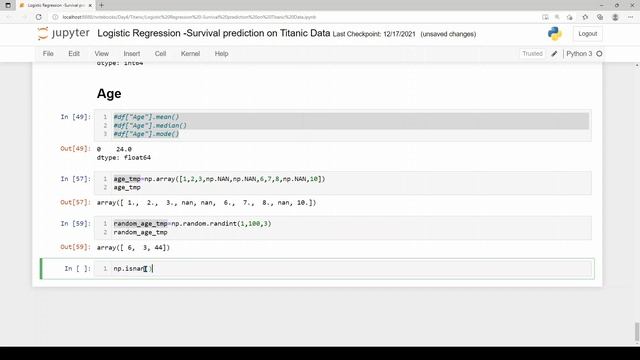The width and height of the screenshot is (640, 360).
Task: Open the Help menu
Action: pos(221,54)
